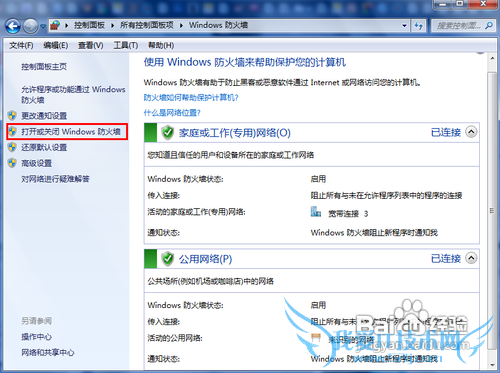Click the refresh button beside address bar
Viewport: 500px width, 373px height.
419,26
